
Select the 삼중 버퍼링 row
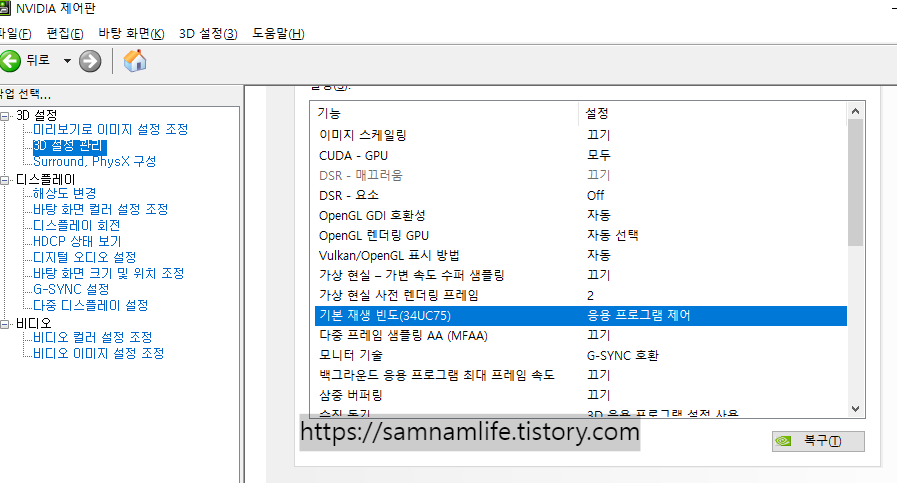[x=581, y=395]
